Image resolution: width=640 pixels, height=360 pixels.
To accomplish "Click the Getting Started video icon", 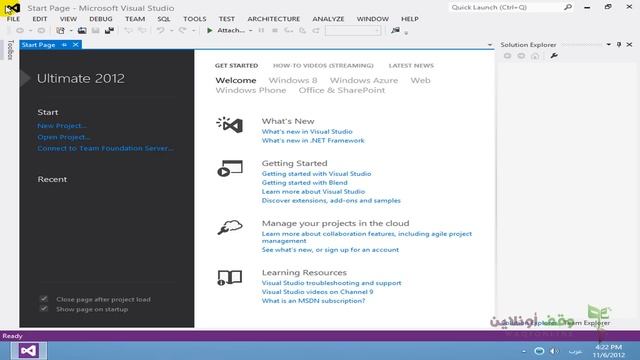I will point(230,168).
